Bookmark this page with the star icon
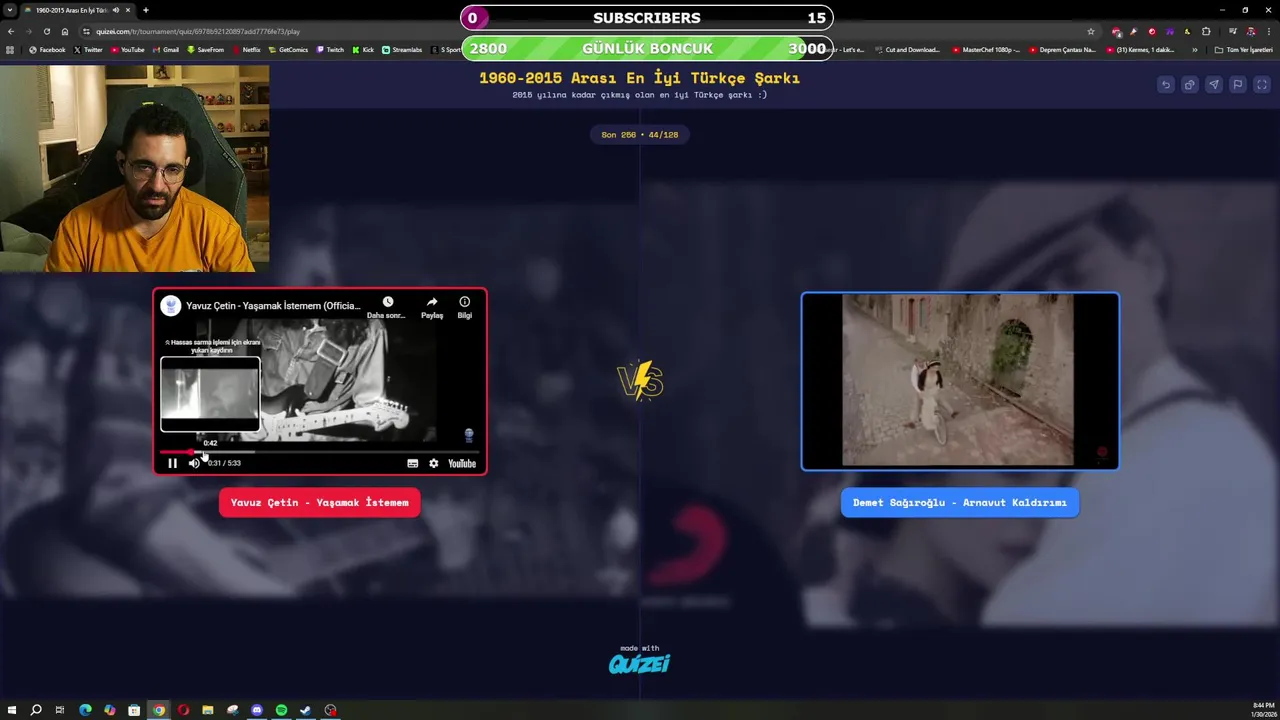 (1091, 31)
